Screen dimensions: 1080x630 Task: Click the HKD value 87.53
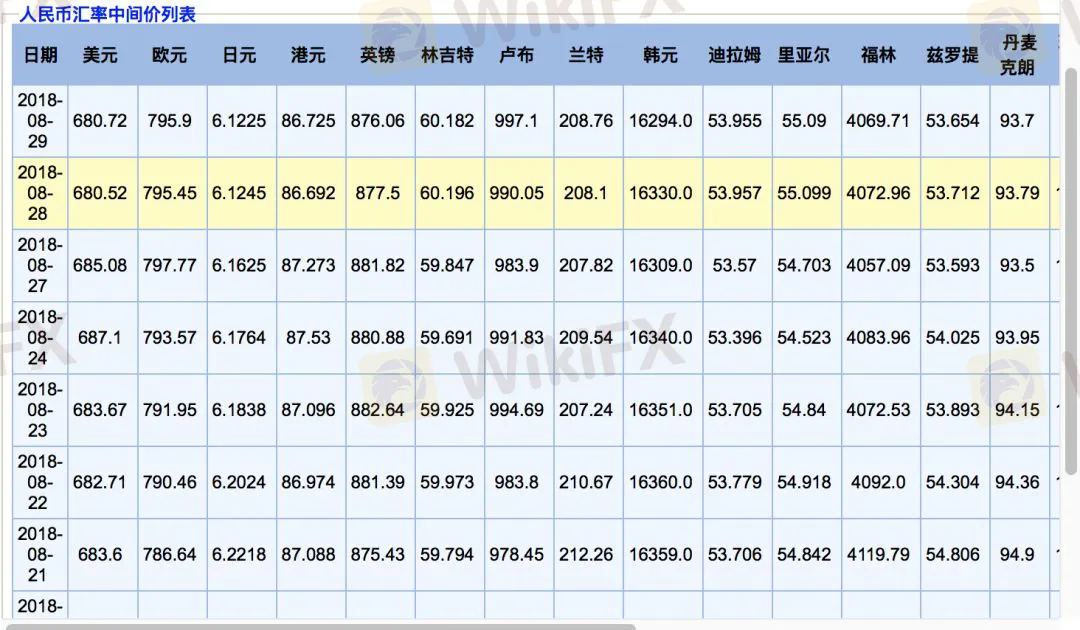308,337
